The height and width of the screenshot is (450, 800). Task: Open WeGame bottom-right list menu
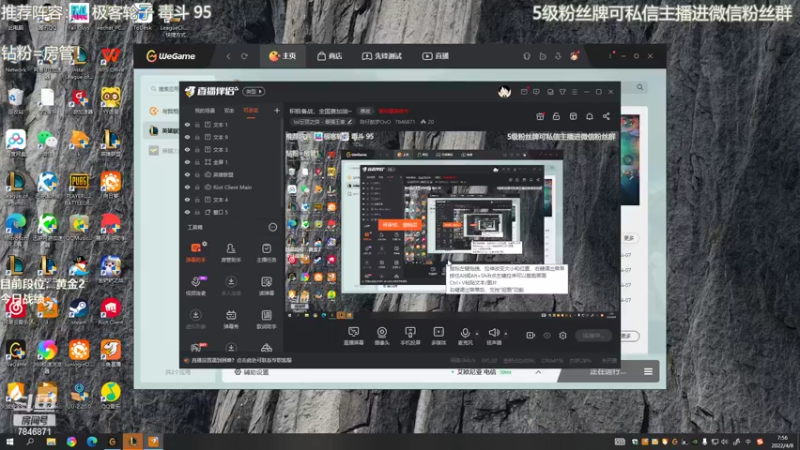click(648, 371)
